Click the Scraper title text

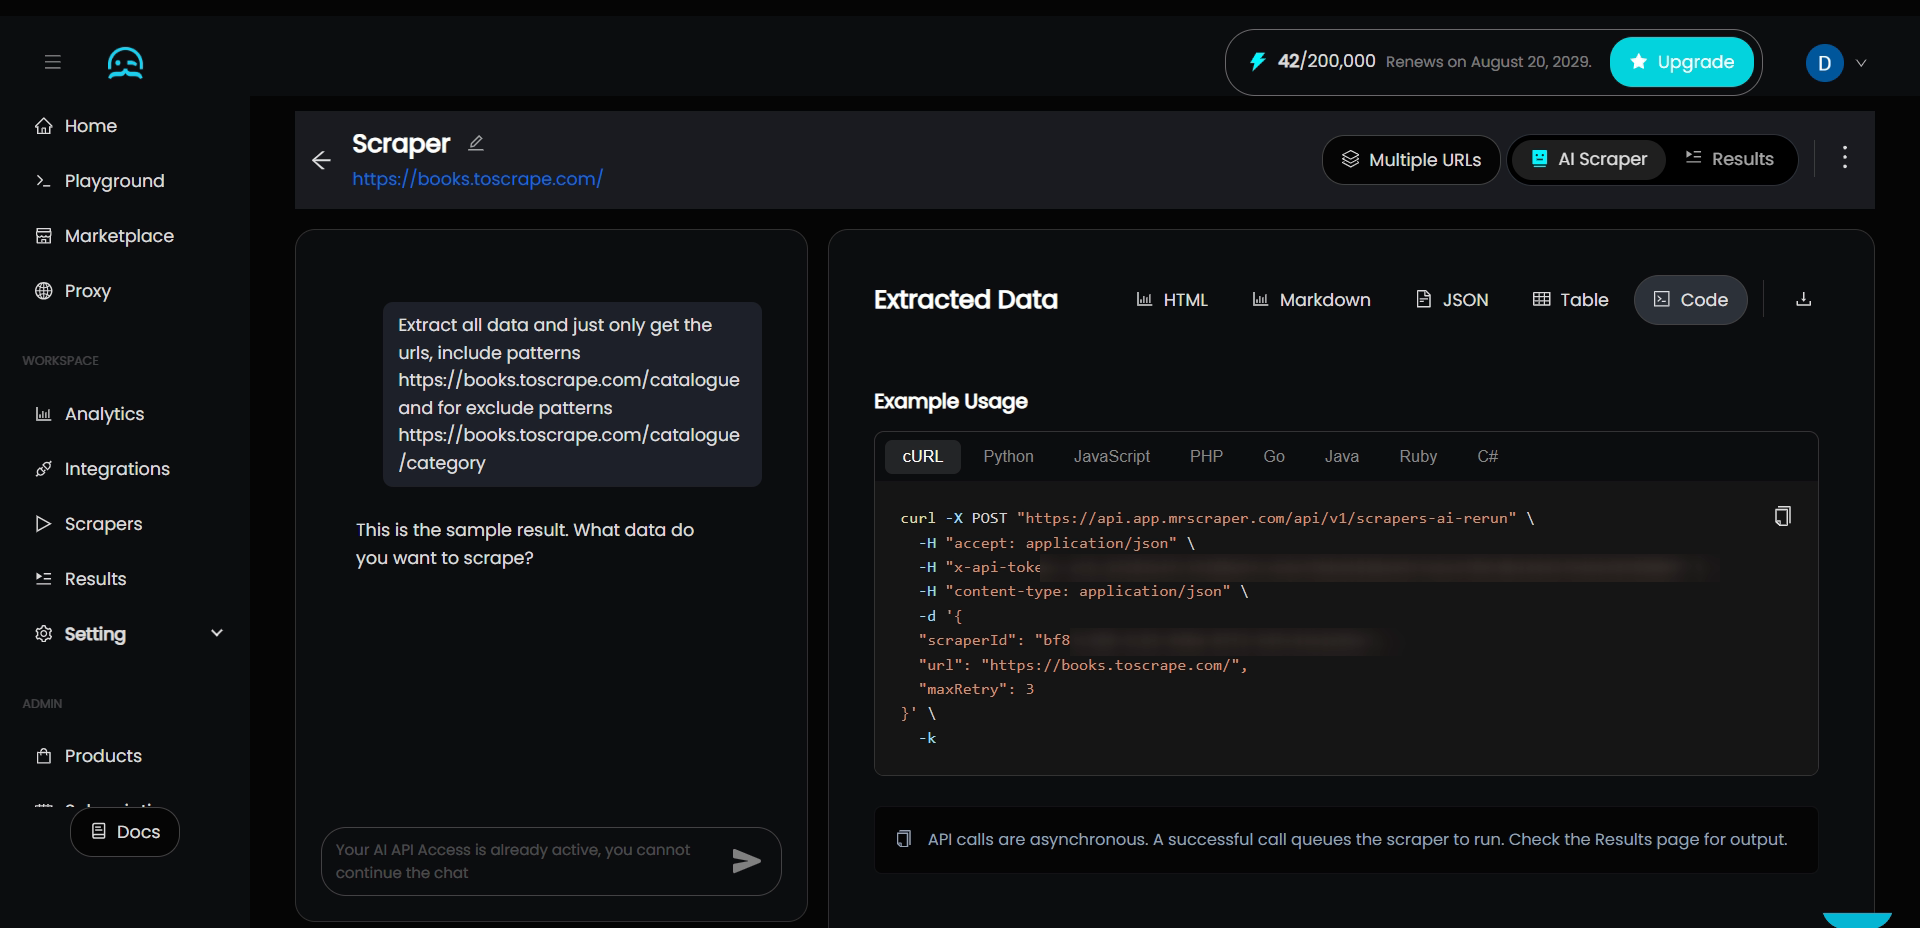[x=400, y=144]
